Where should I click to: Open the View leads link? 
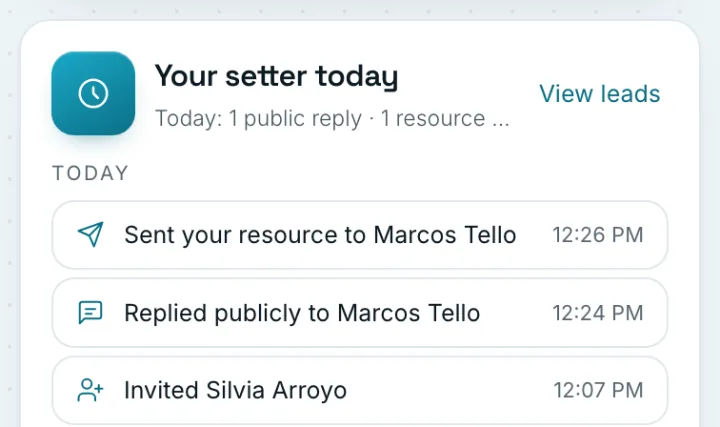click(x=600, y=94)
